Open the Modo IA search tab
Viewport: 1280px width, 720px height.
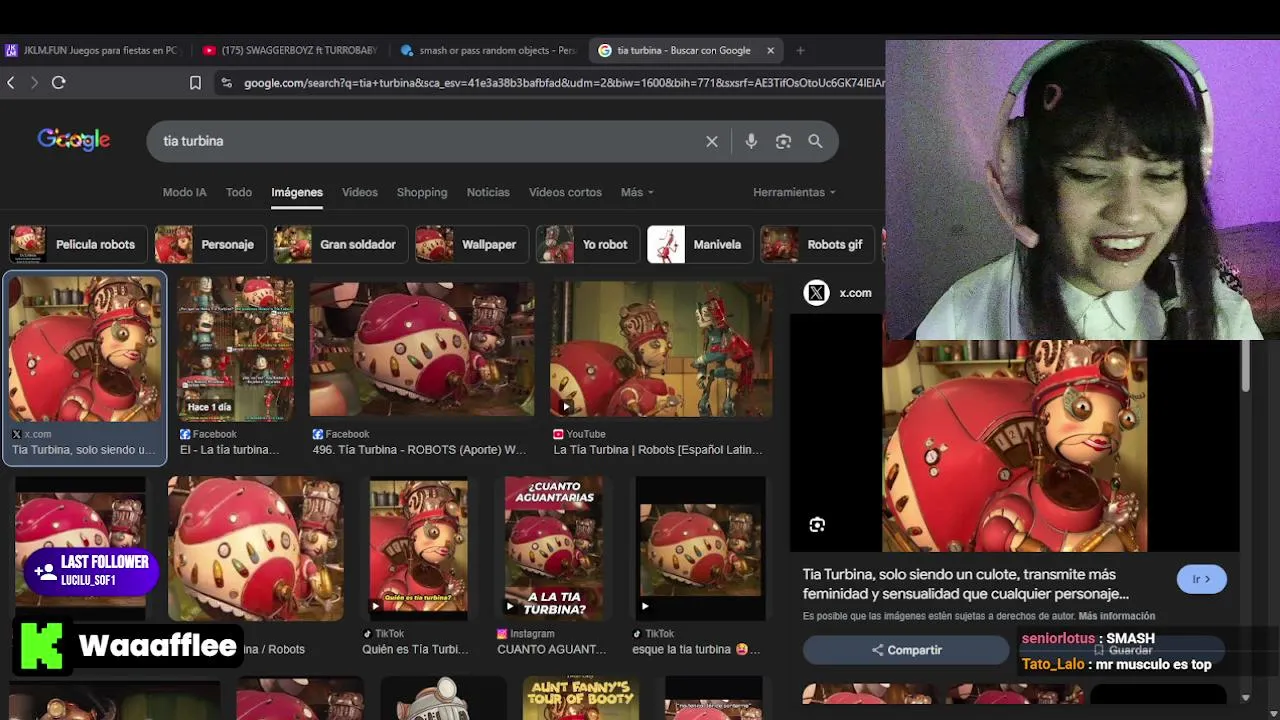[x=184, y=192]
